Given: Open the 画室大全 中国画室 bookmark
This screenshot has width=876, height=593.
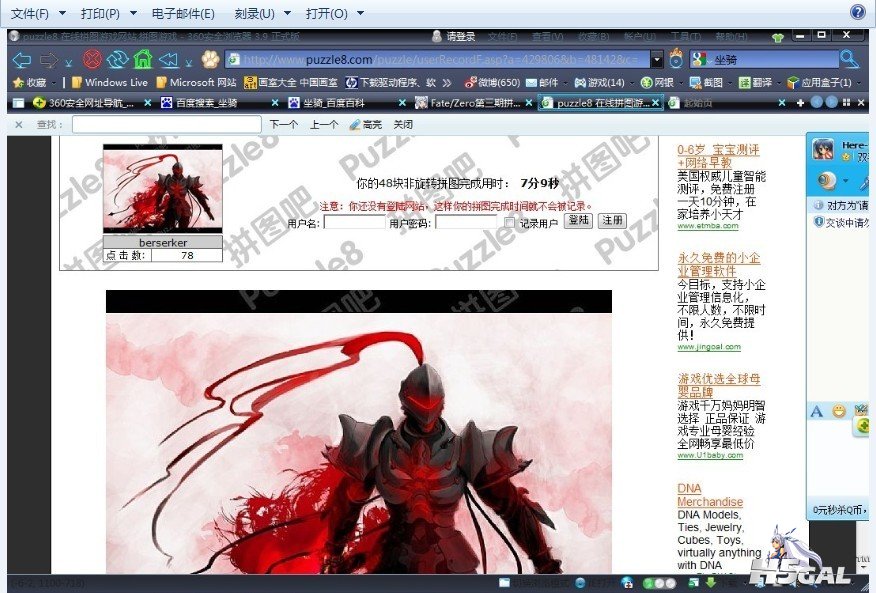Looking at the screenshot, I should tap(291, 83).
